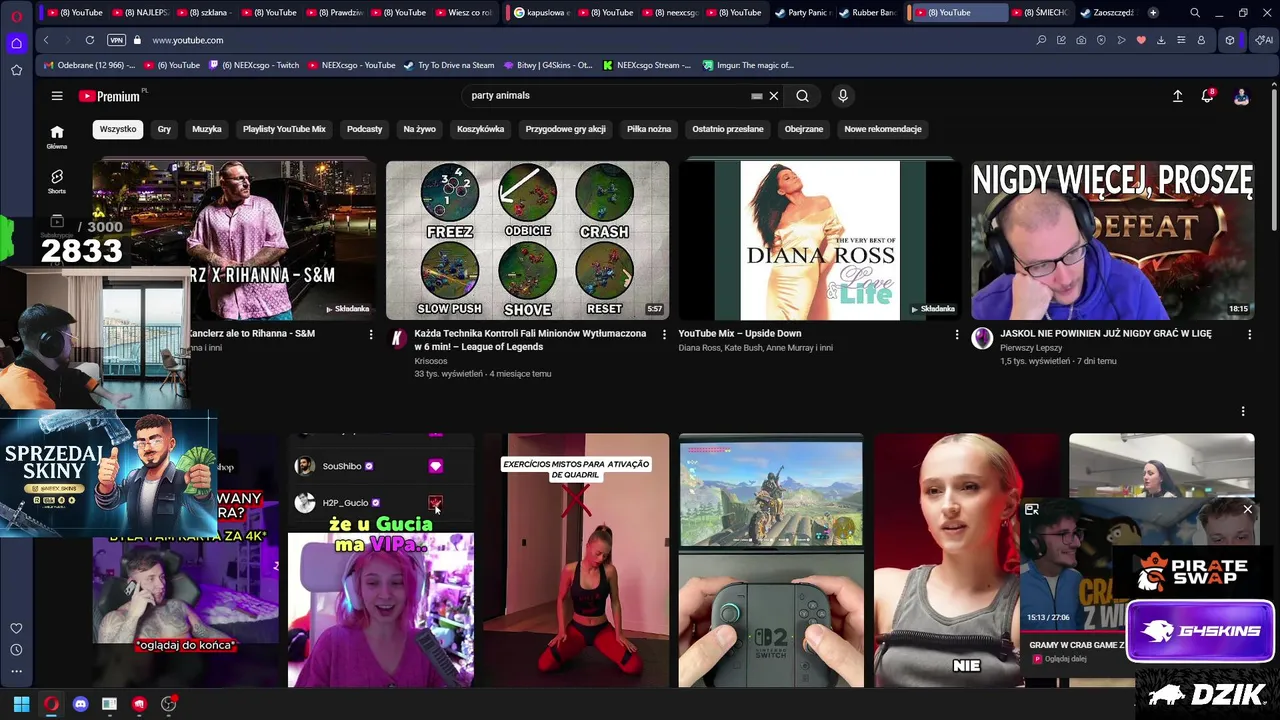Select the Piłka nożna filter chip
Viewport: 1280px width, 720px height.
649,129
